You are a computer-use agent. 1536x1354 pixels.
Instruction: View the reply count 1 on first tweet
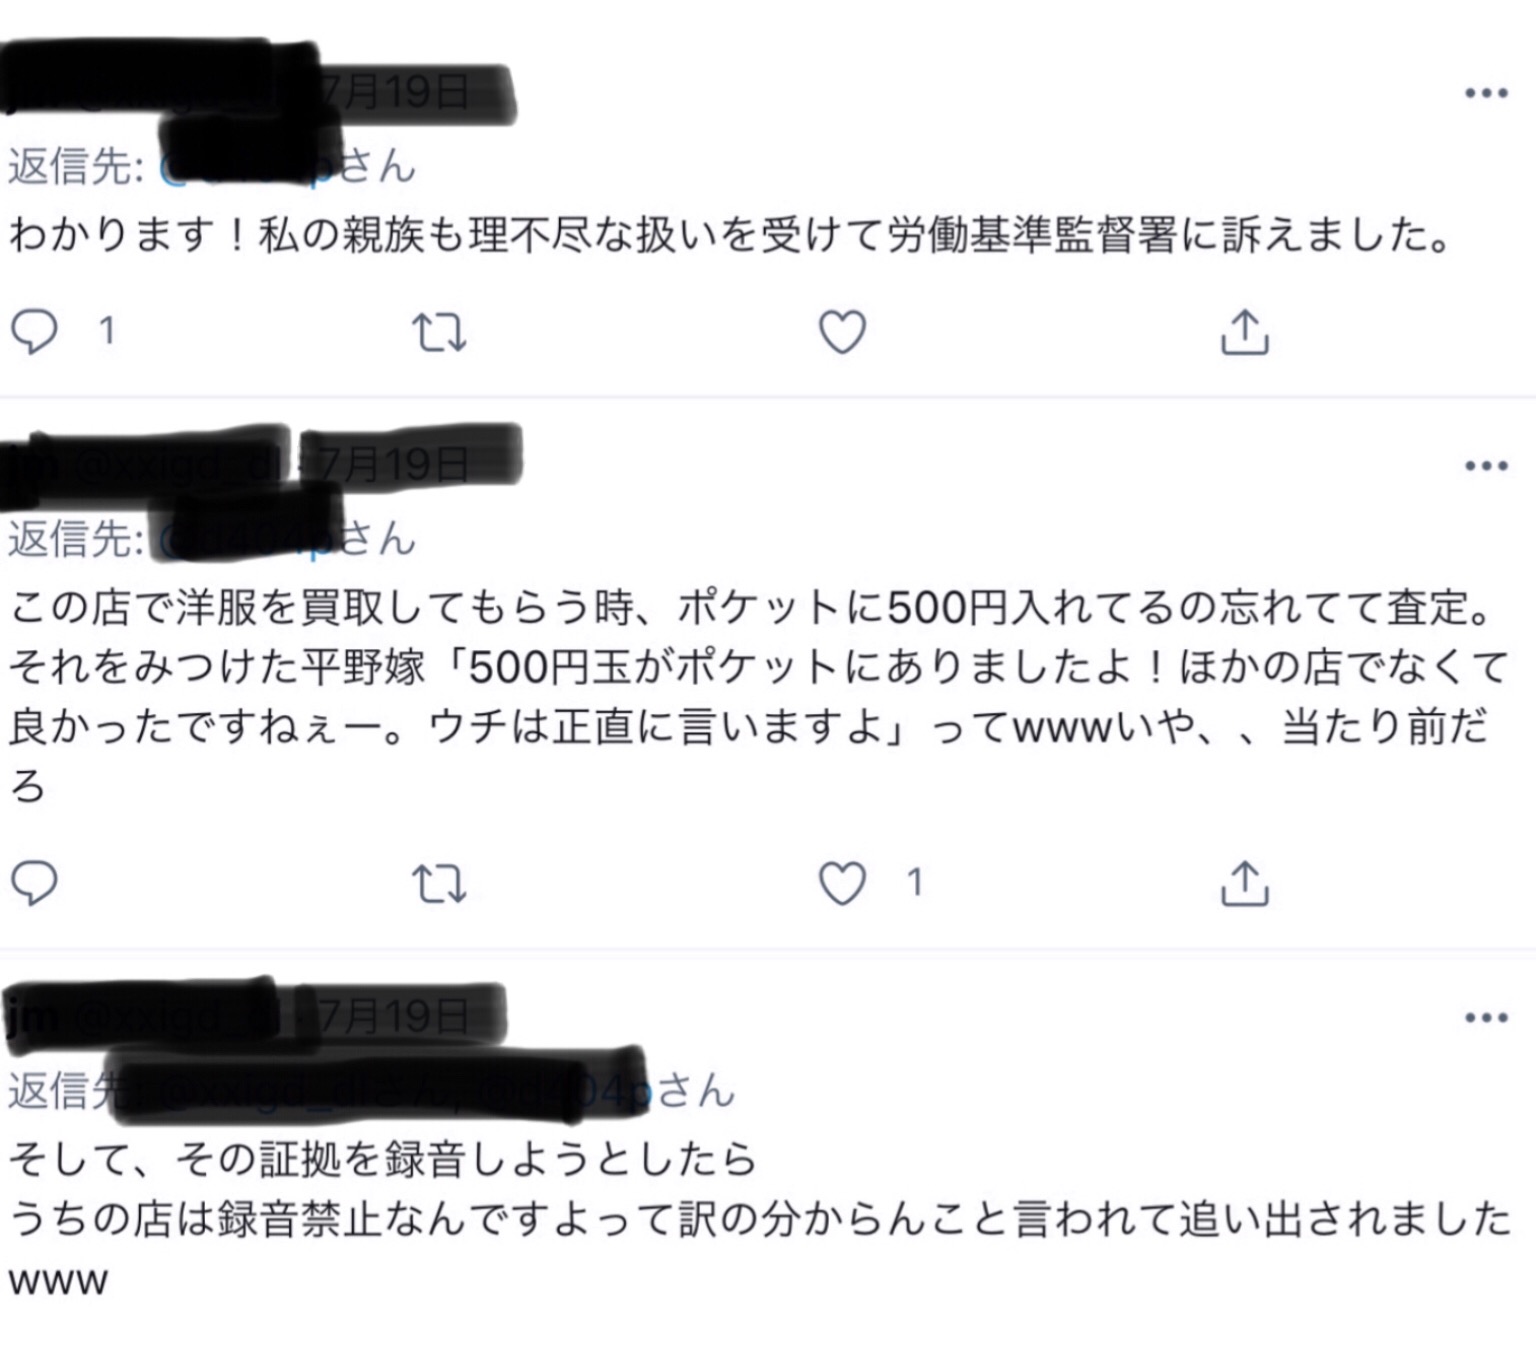(106, 331)
